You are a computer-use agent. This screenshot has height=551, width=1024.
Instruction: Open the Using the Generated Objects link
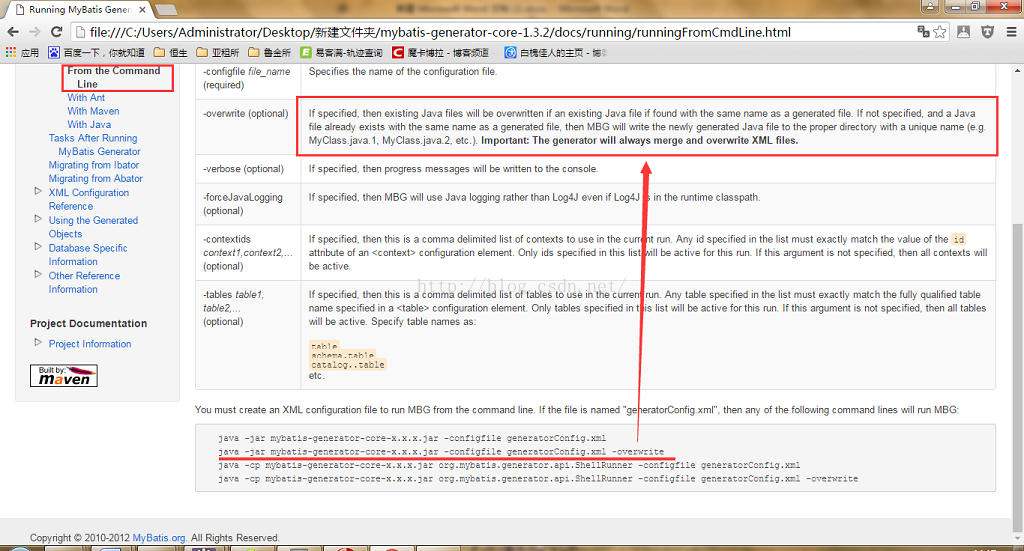(x=93, y=227)
